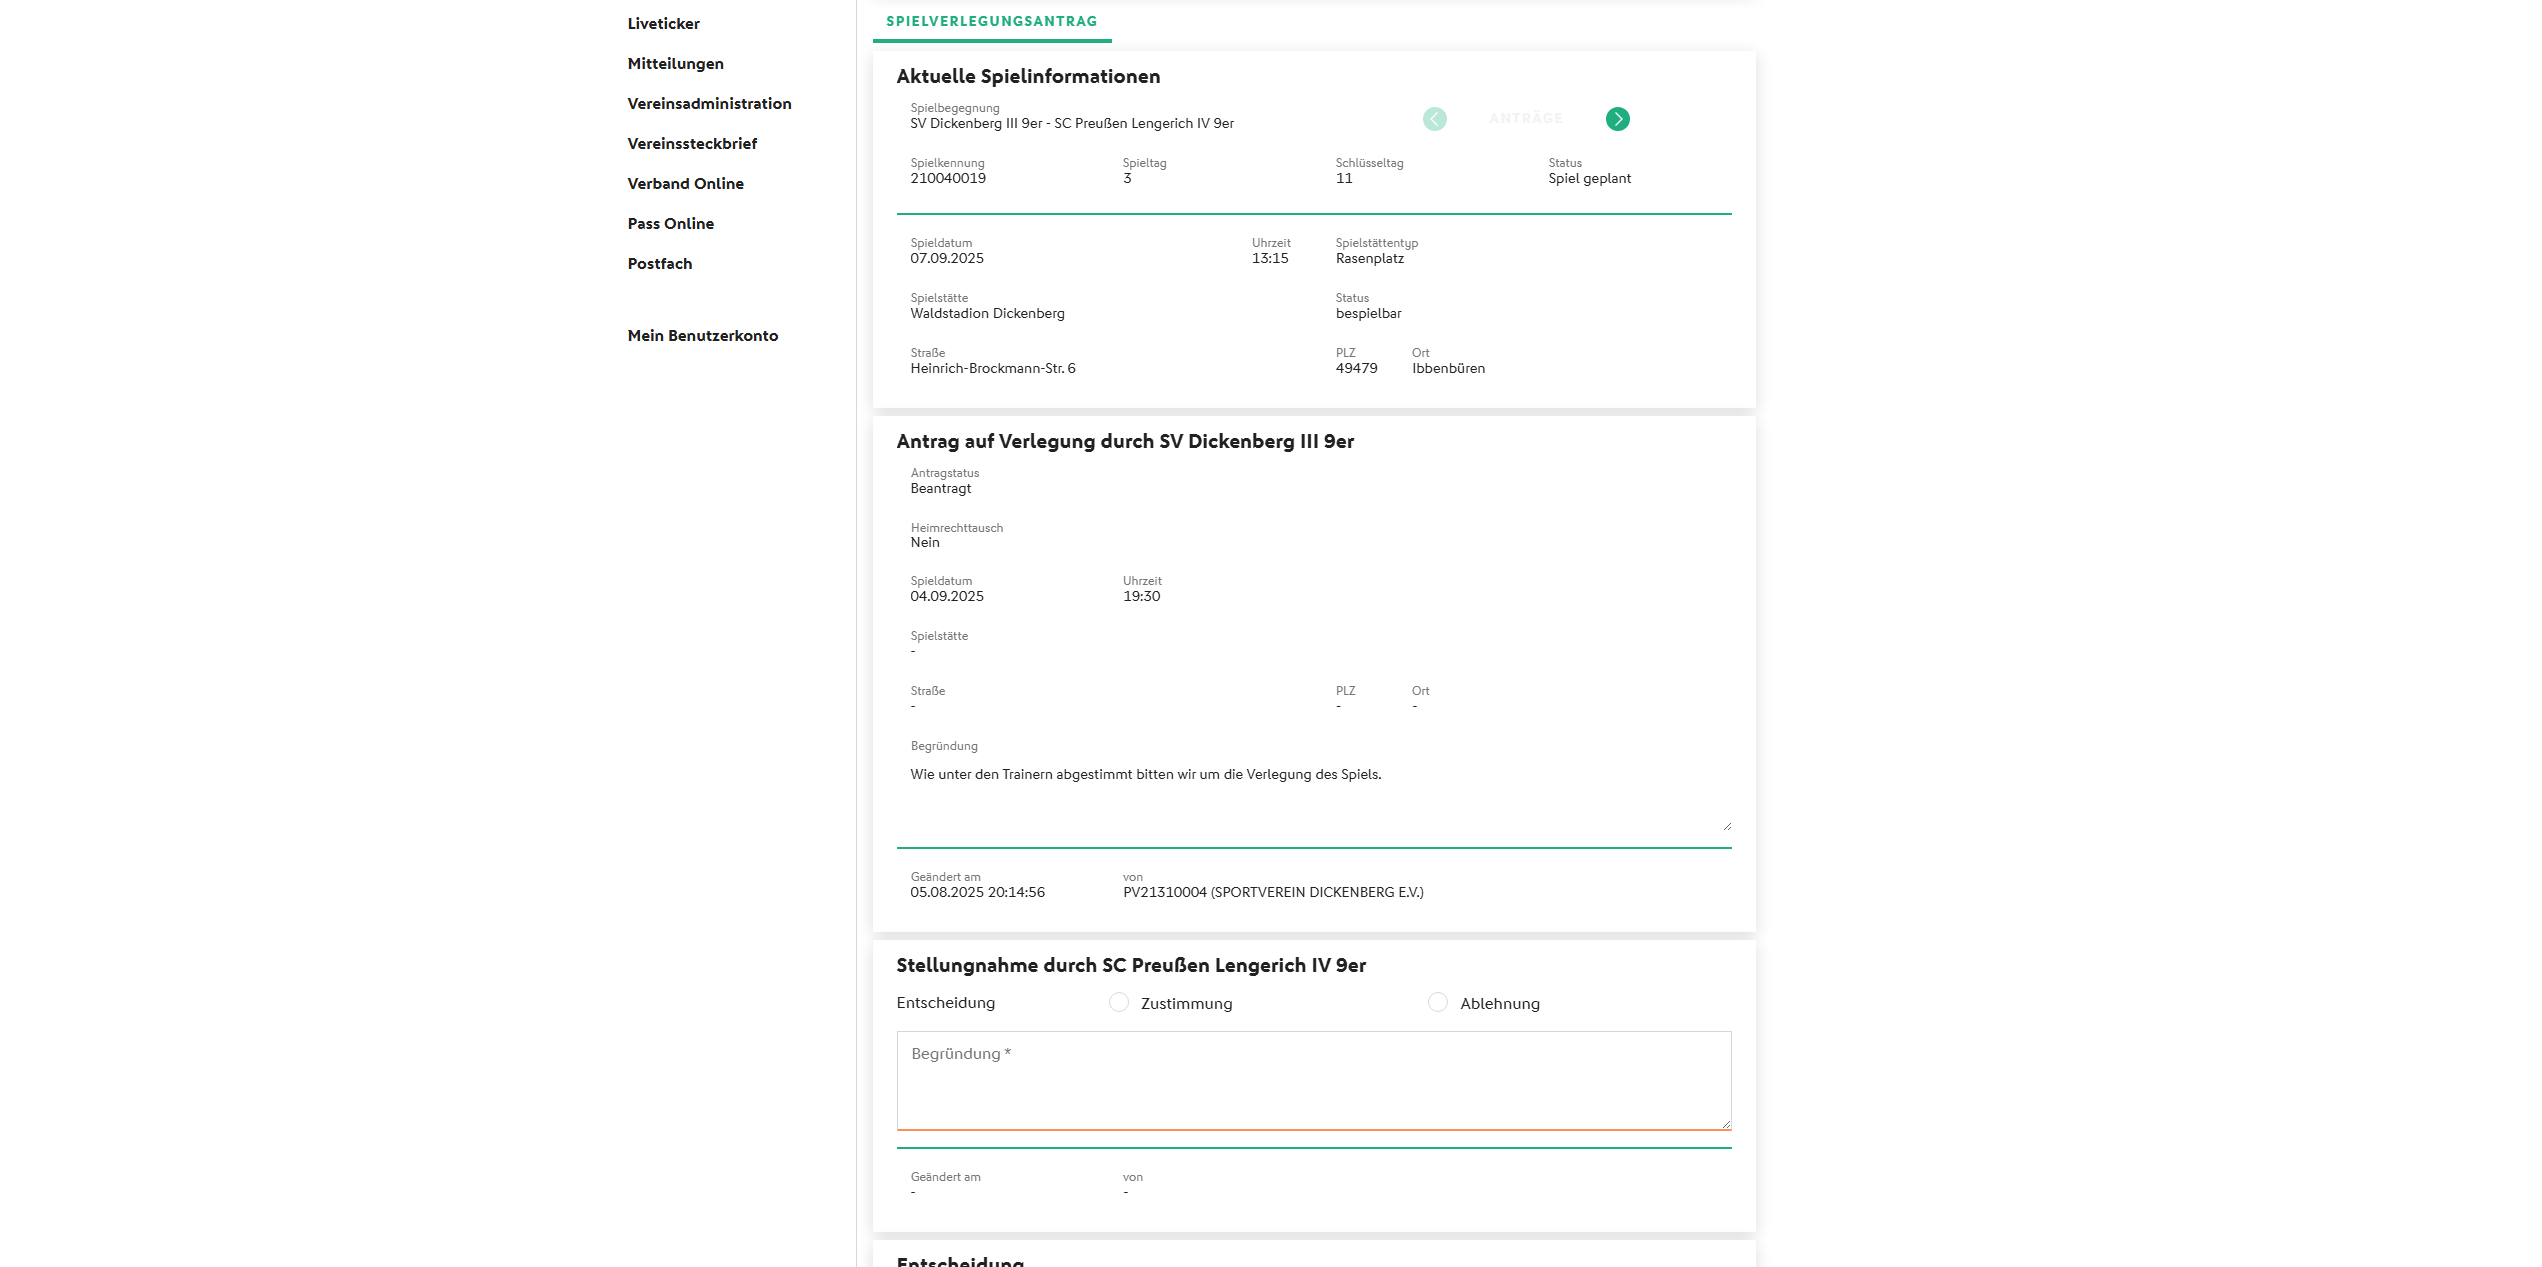Click the Zustimmung label text
Screen dimensions: 2542x1267
coord(1186,1004)
